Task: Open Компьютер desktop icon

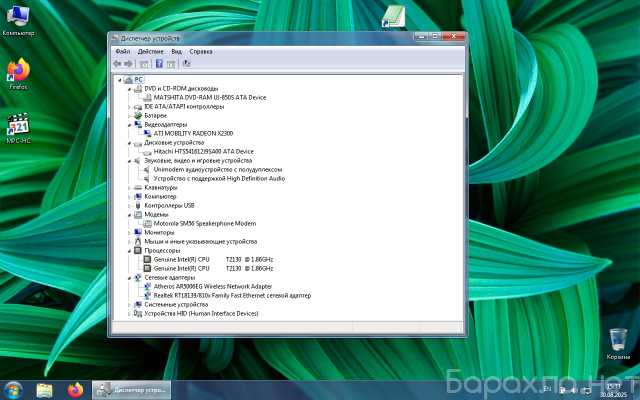Action: 18,21
